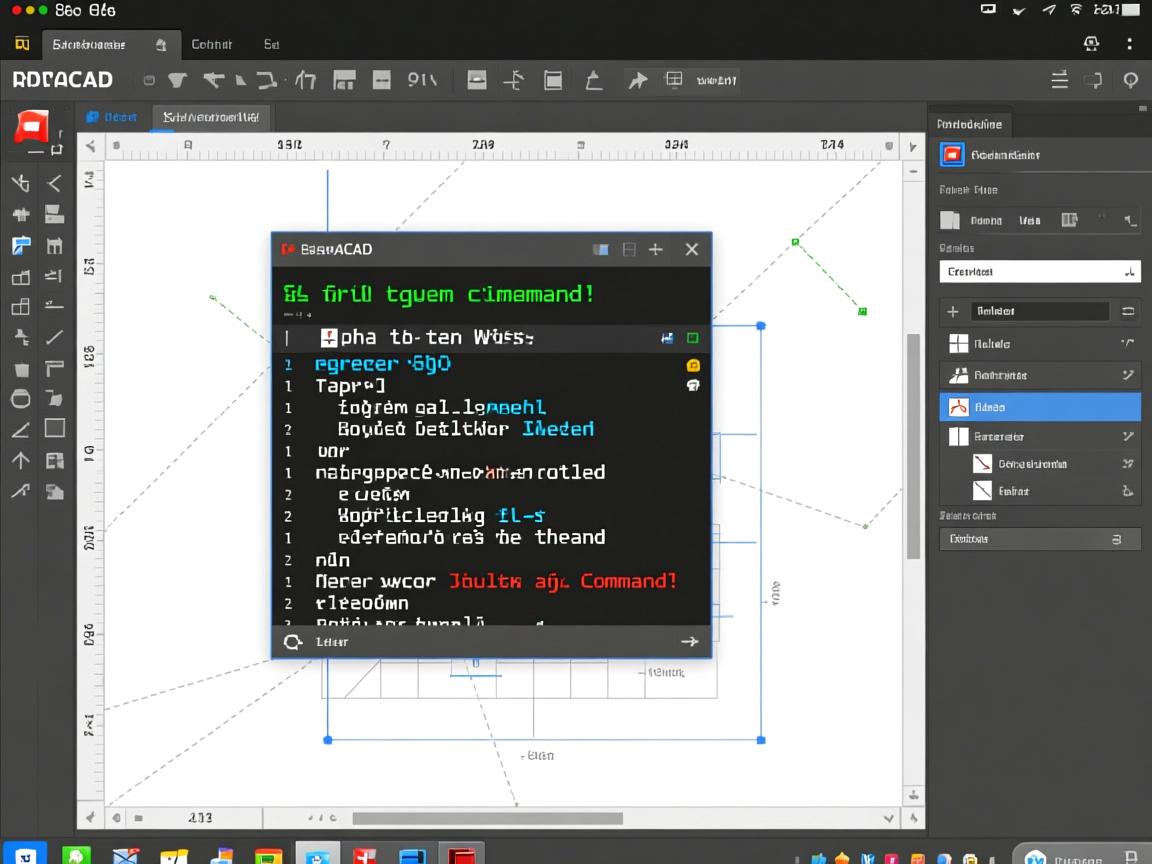1152x864 pixels.
Task: Click the location pin icon in top toolbar
Action: click(x=1130, y=81)
